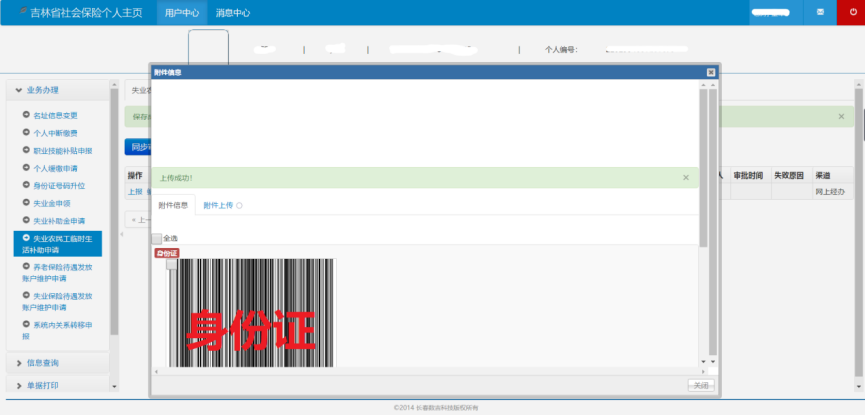
Task: Open 职业技能补贴申报 in sidebar
Action: tap(62, 150)
